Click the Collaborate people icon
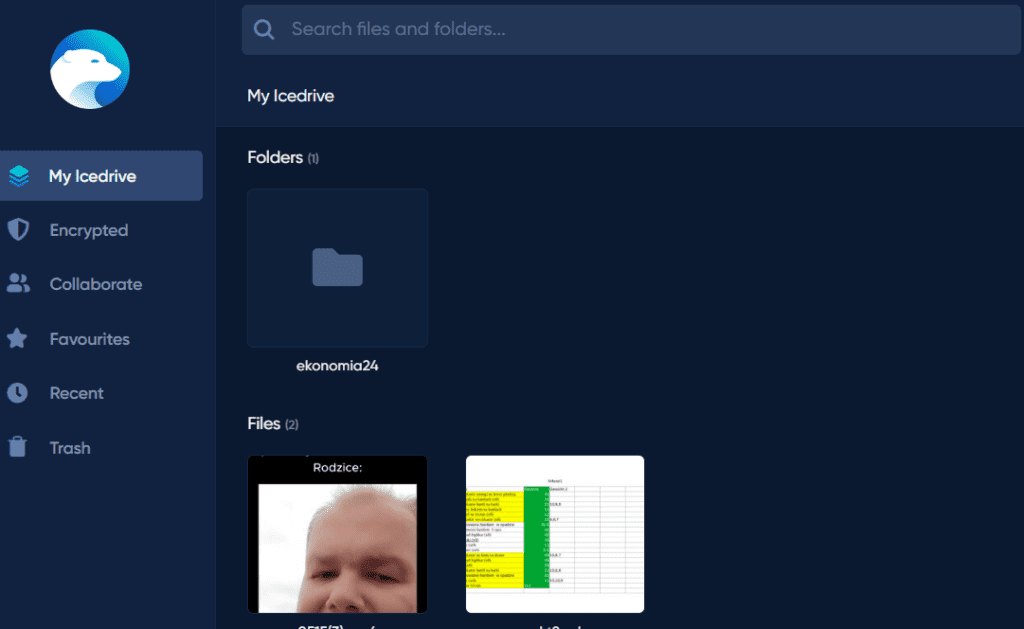This screenshot has height=629, width=1024. 18,284
